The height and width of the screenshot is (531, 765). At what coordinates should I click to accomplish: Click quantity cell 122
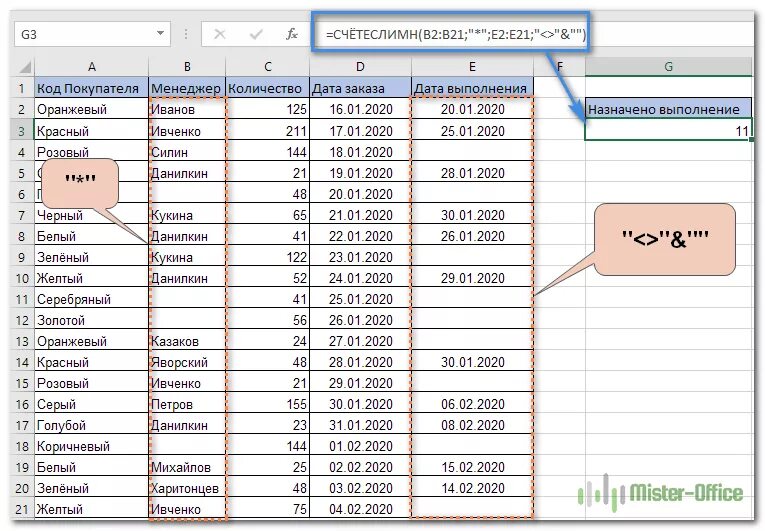coord(268,257)
